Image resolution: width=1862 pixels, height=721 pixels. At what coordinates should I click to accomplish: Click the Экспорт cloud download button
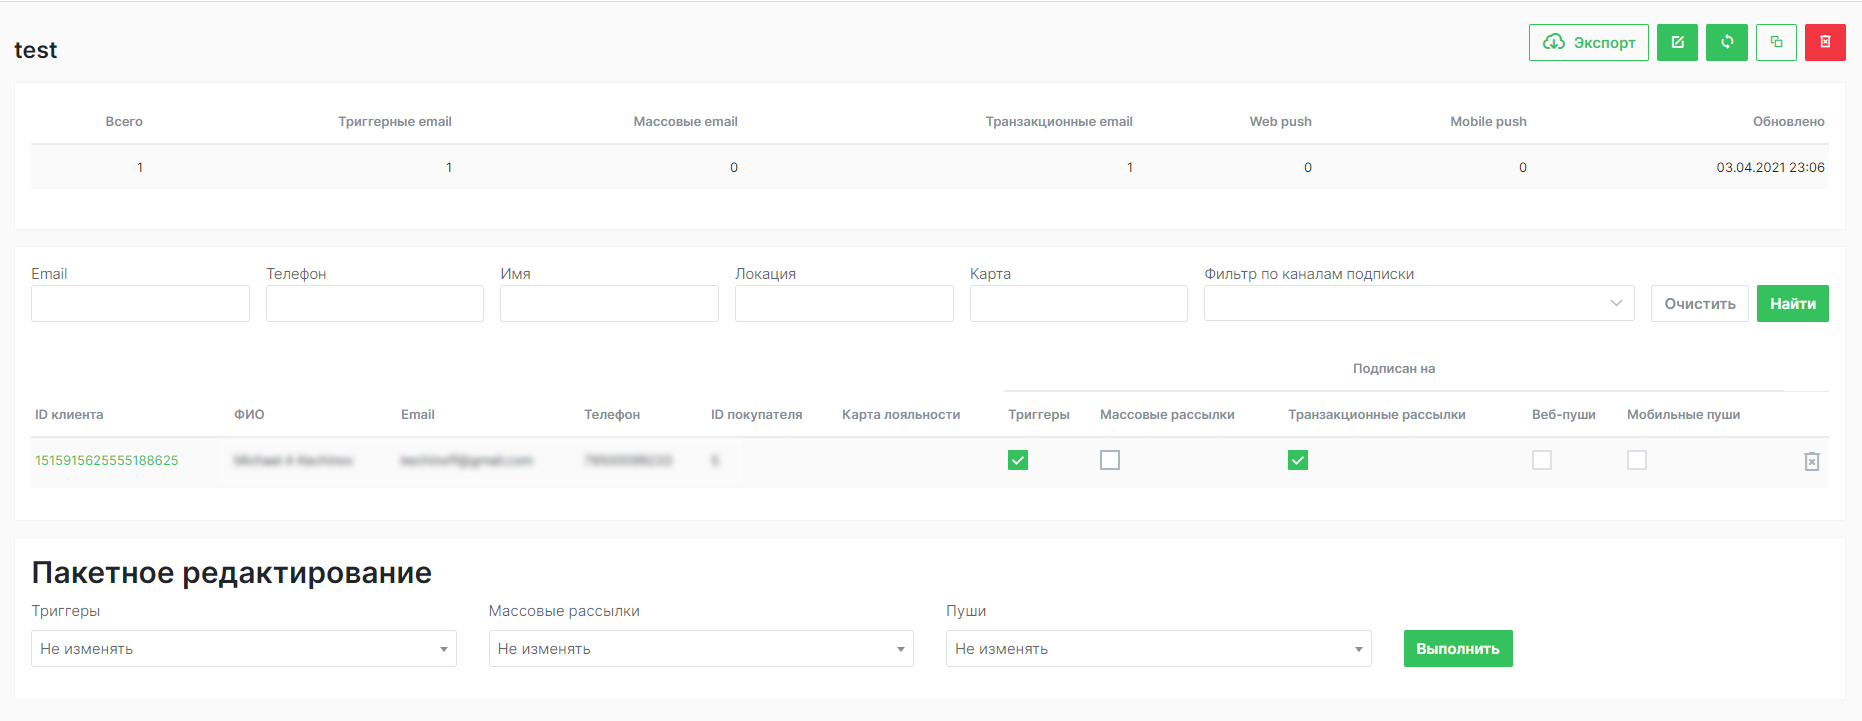coord(1588,42)
